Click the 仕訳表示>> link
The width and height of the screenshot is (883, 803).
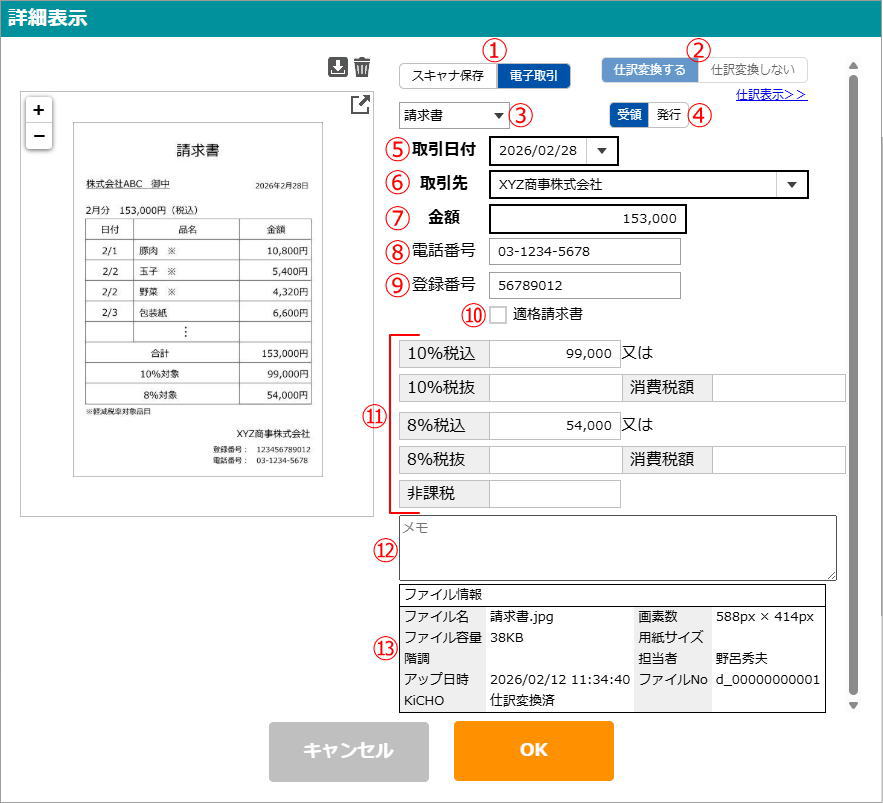(x=771, y=95)
